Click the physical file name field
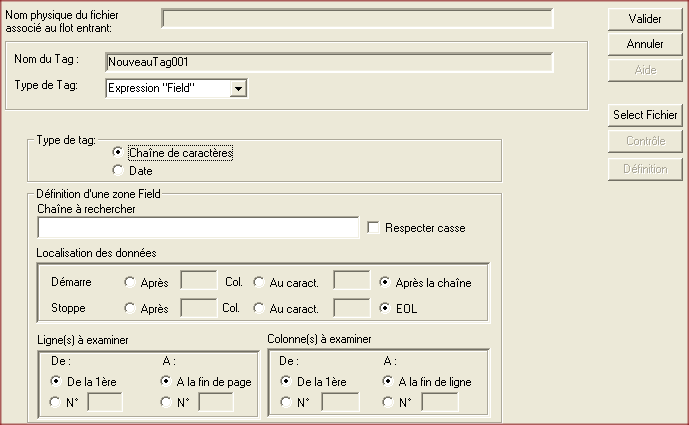689x425 pixels. tap(357, 19)
